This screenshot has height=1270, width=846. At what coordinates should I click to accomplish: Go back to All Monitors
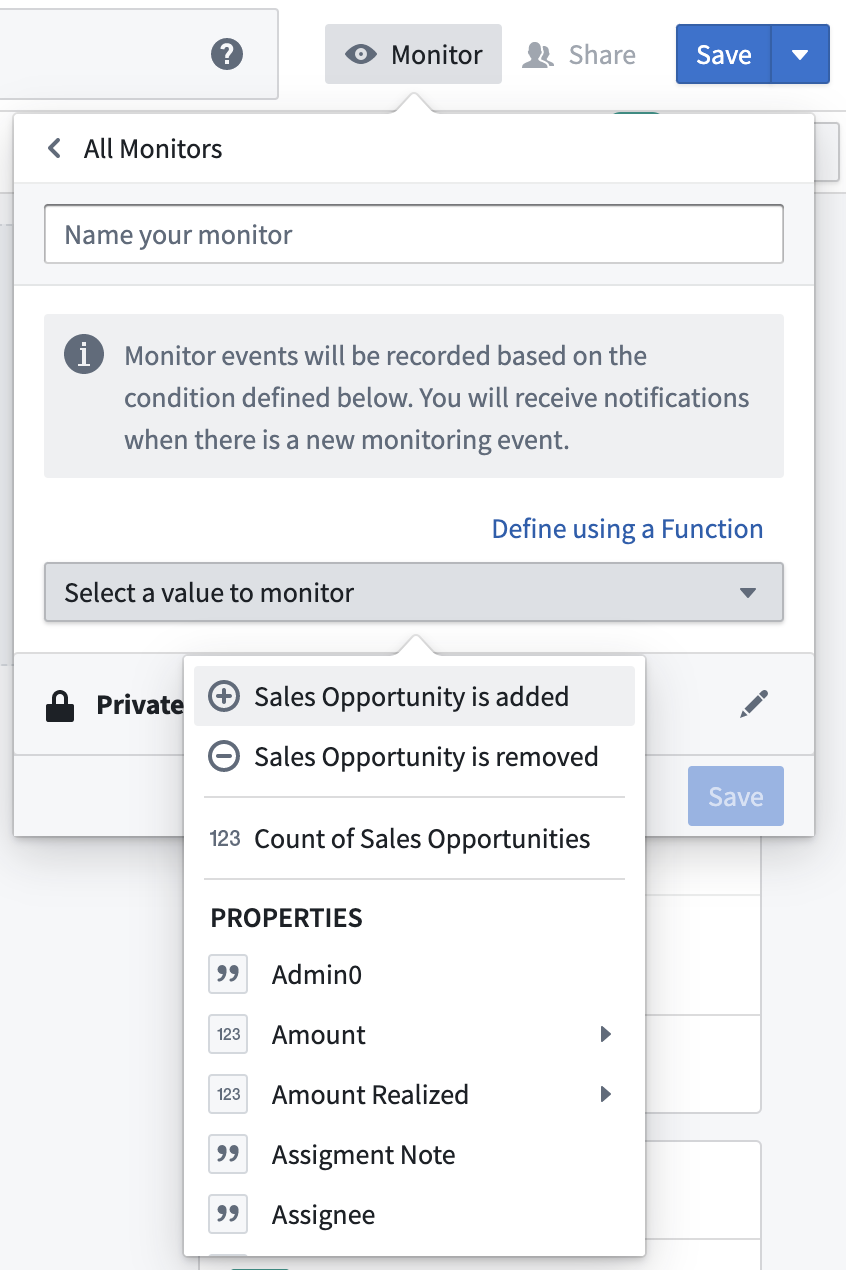coord(134,149)
